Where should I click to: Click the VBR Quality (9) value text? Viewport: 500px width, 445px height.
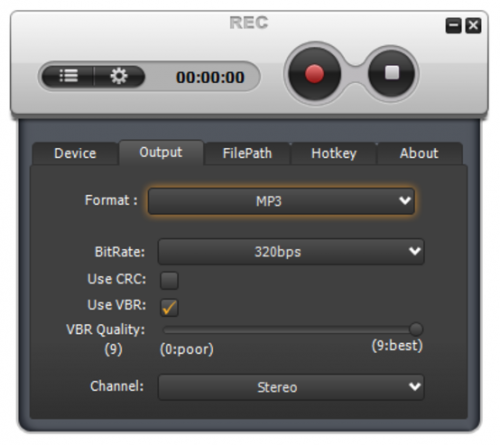113,349
